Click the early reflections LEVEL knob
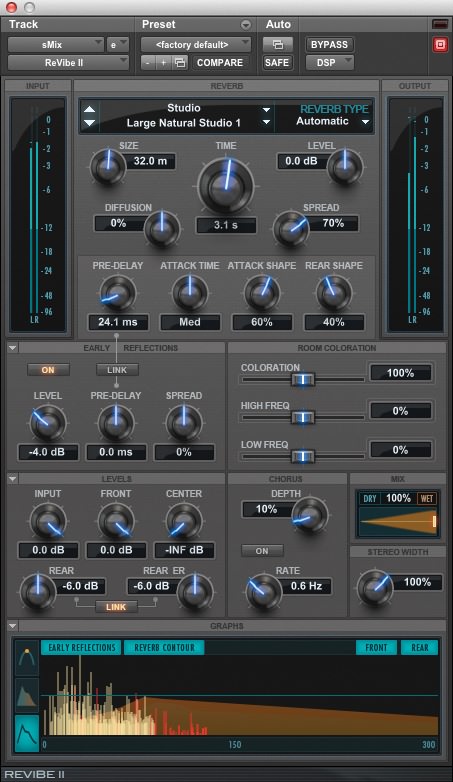This screenshot has height=782, width=453. 48,423
